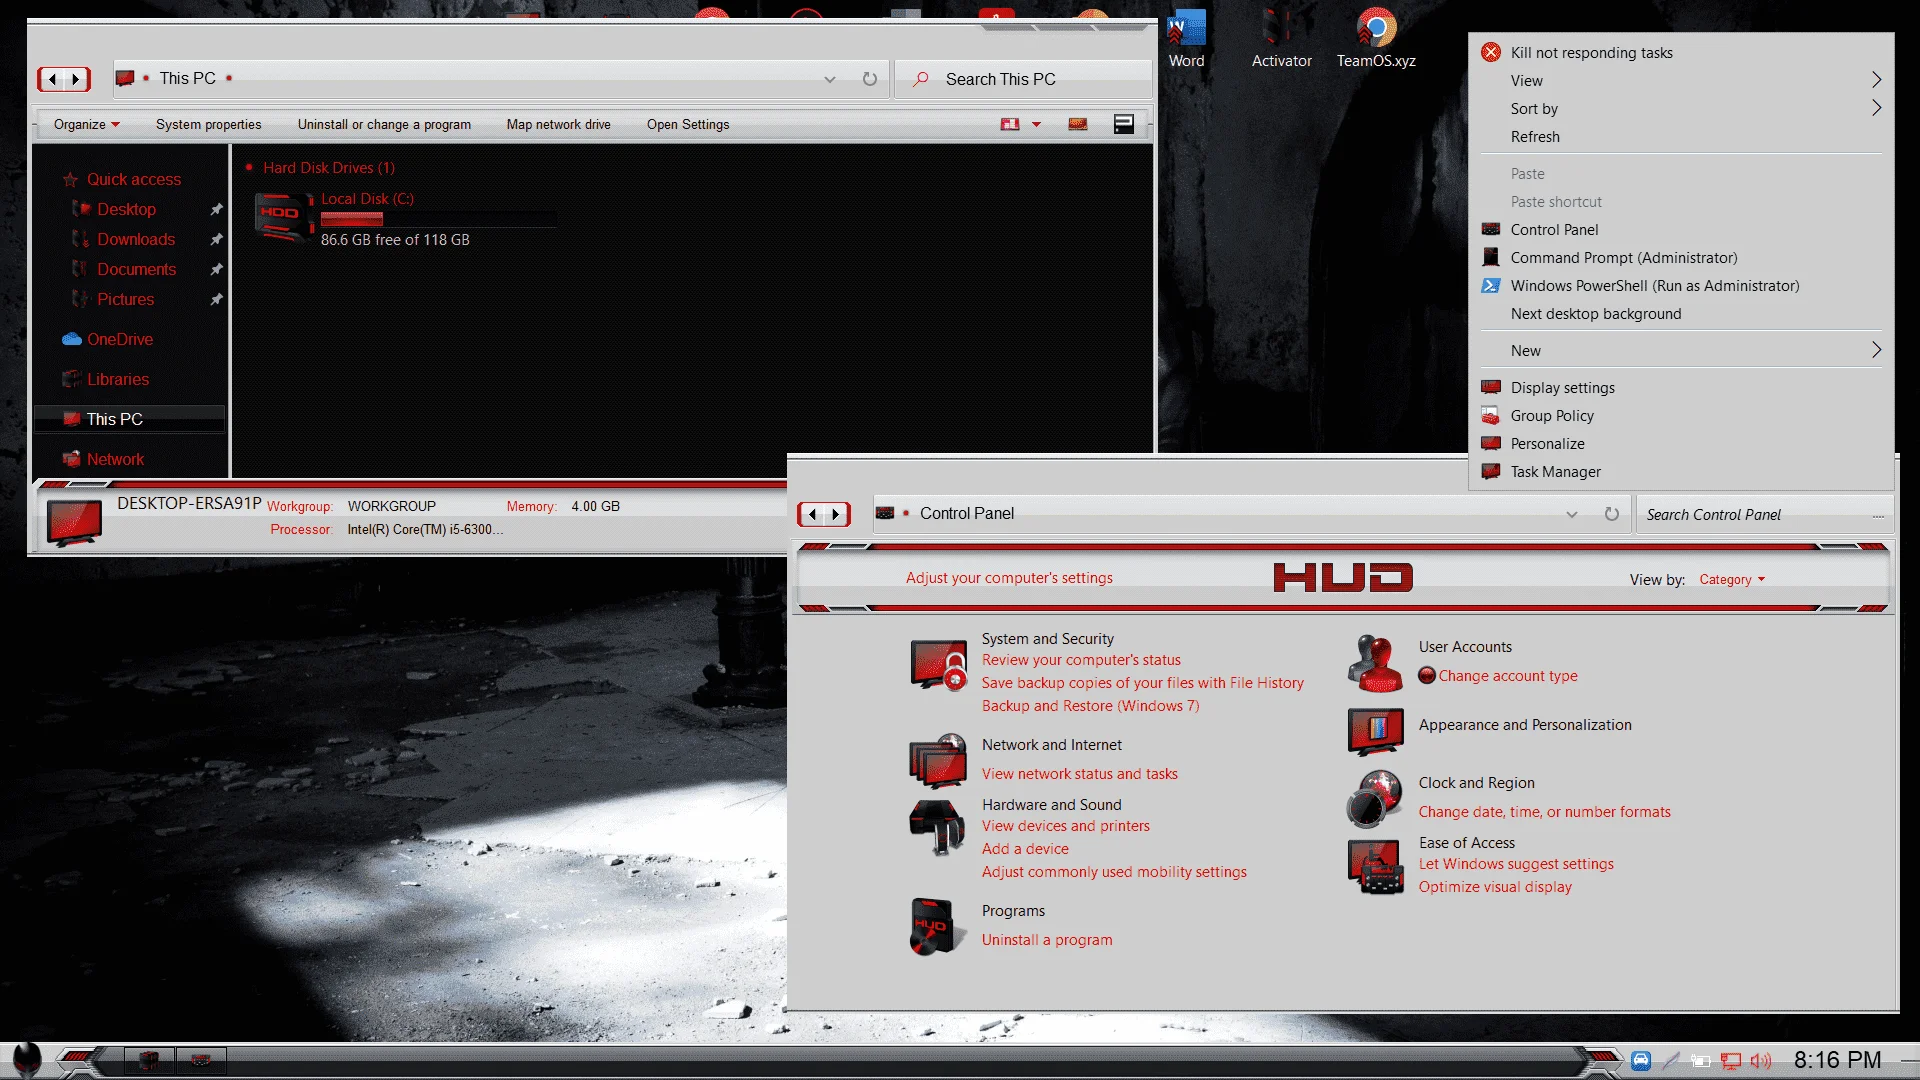
Task: Click the volume icon in system tray
Action: [1761, 1061]
